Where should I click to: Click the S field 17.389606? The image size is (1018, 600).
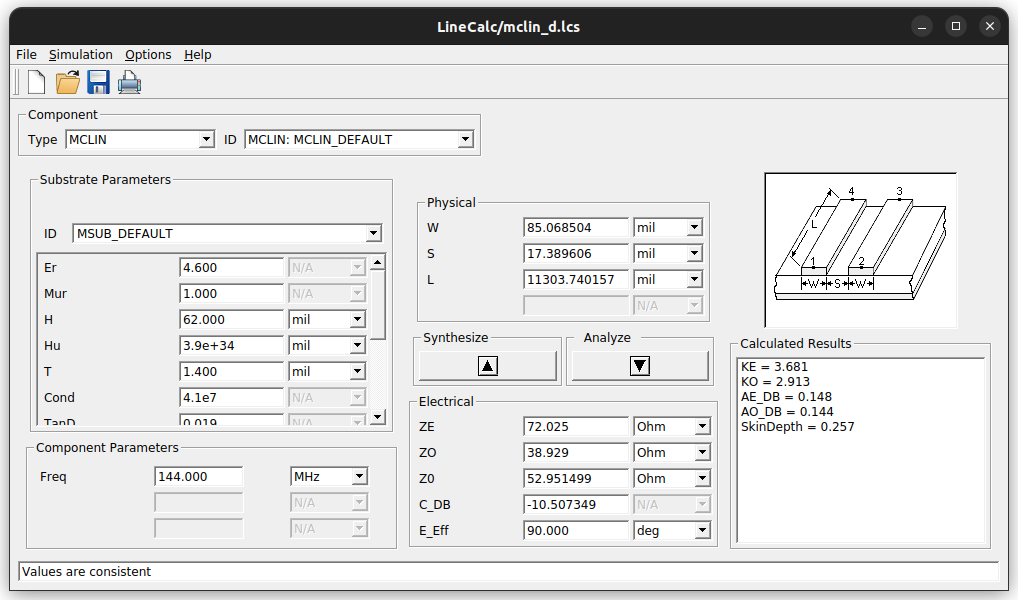tap(576, 253)
